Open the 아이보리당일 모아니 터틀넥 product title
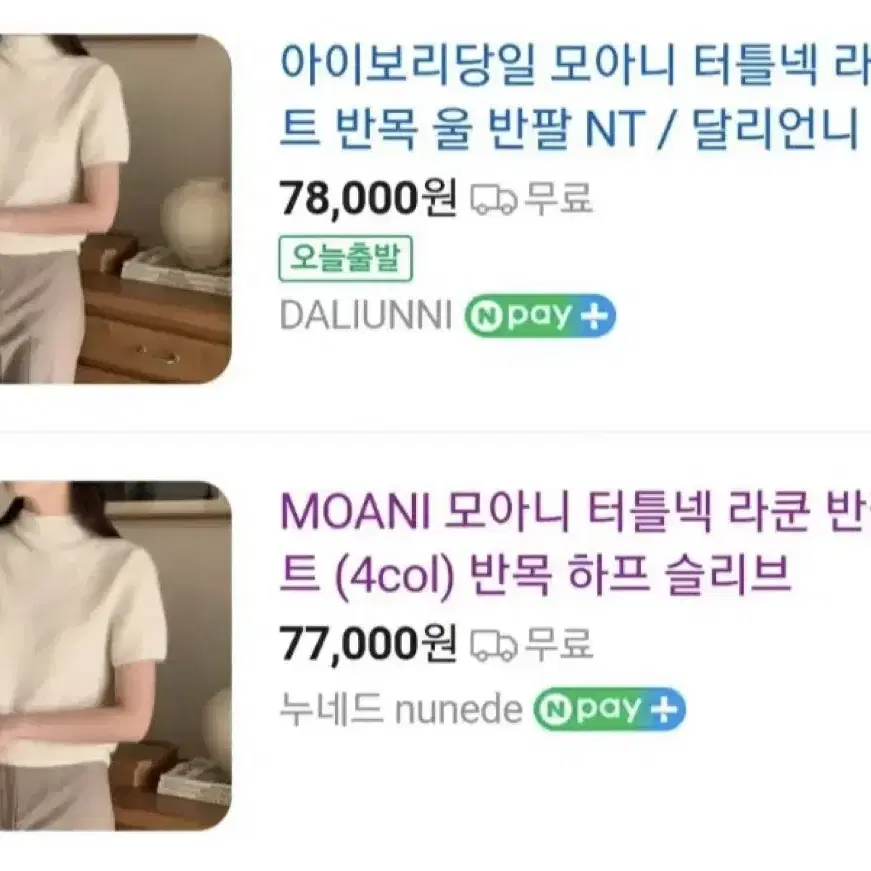The image size is (871, 871). [575, 97]
